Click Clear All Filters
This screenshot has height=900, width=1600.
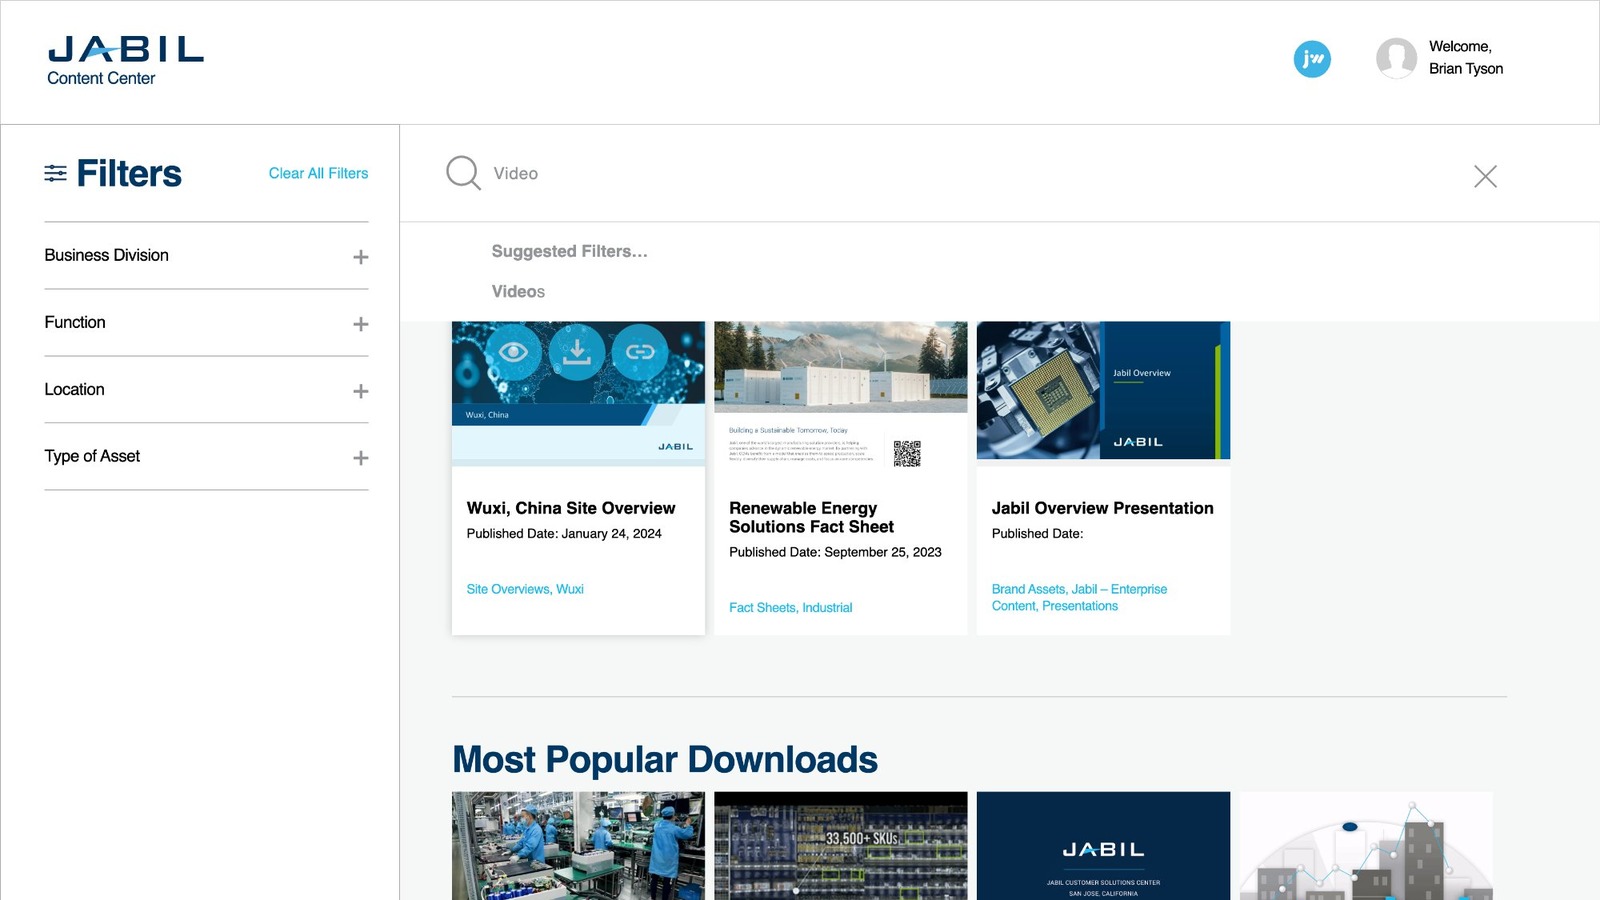click(x=317, y=173)
